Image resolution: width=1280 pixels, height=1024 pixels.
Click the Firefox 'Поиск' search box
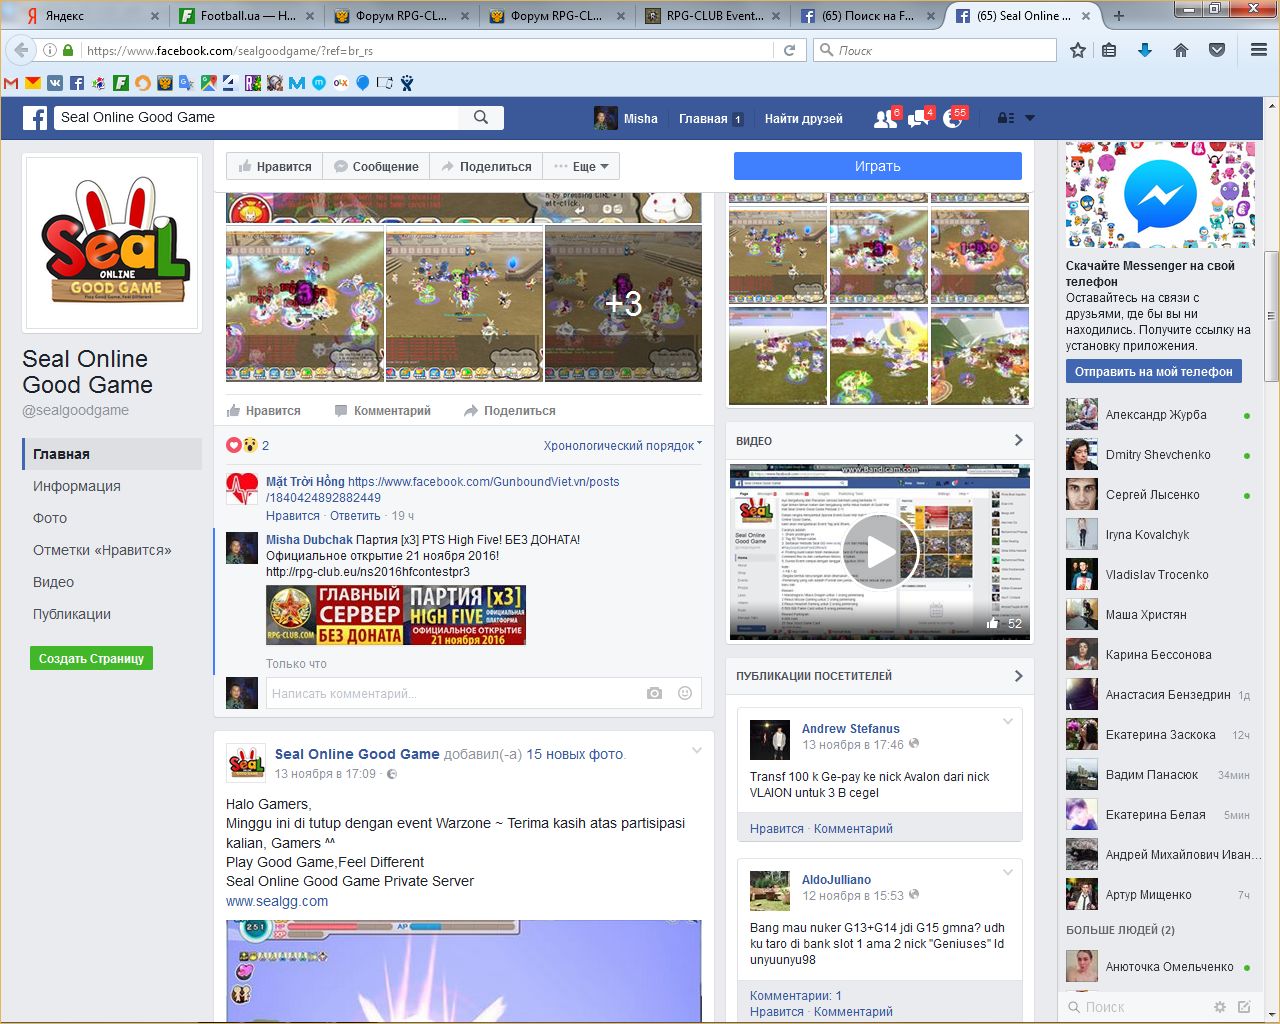pyautogui.click(x=935, y=50)
